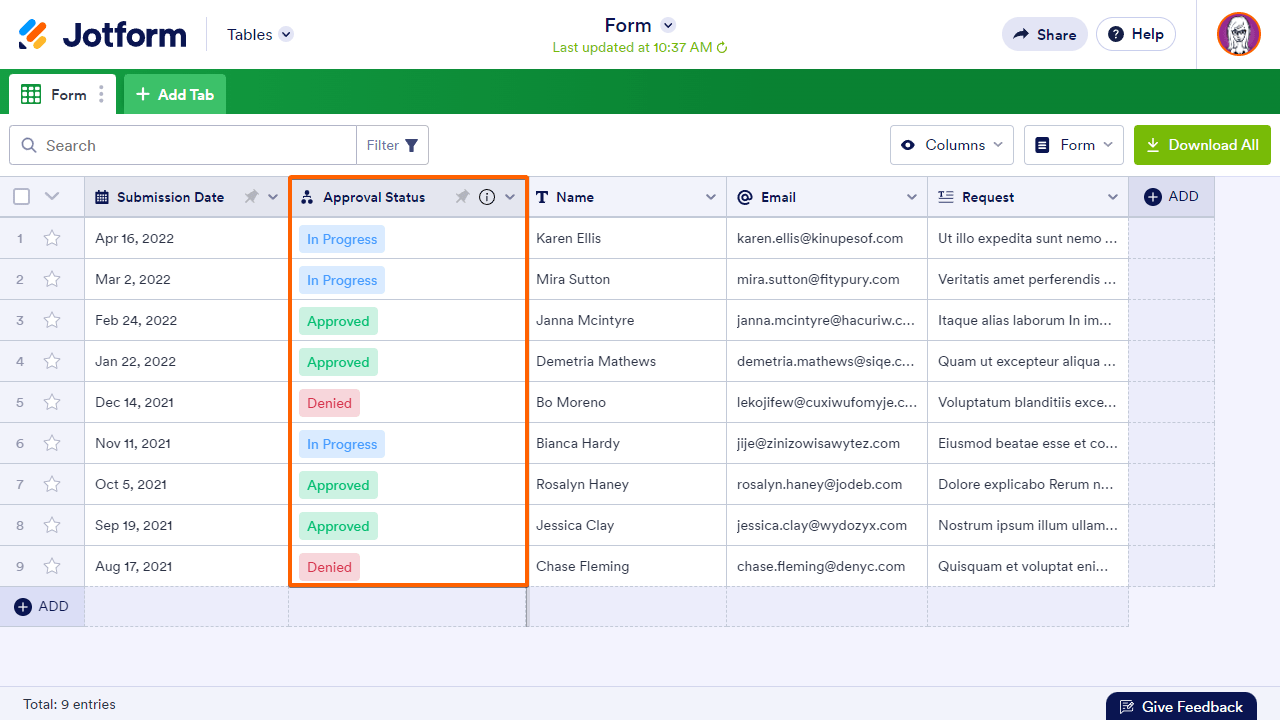Open Submission Date column menu chevron
The height and width of the screenshot is (720, 1280).
click(273, 197)
